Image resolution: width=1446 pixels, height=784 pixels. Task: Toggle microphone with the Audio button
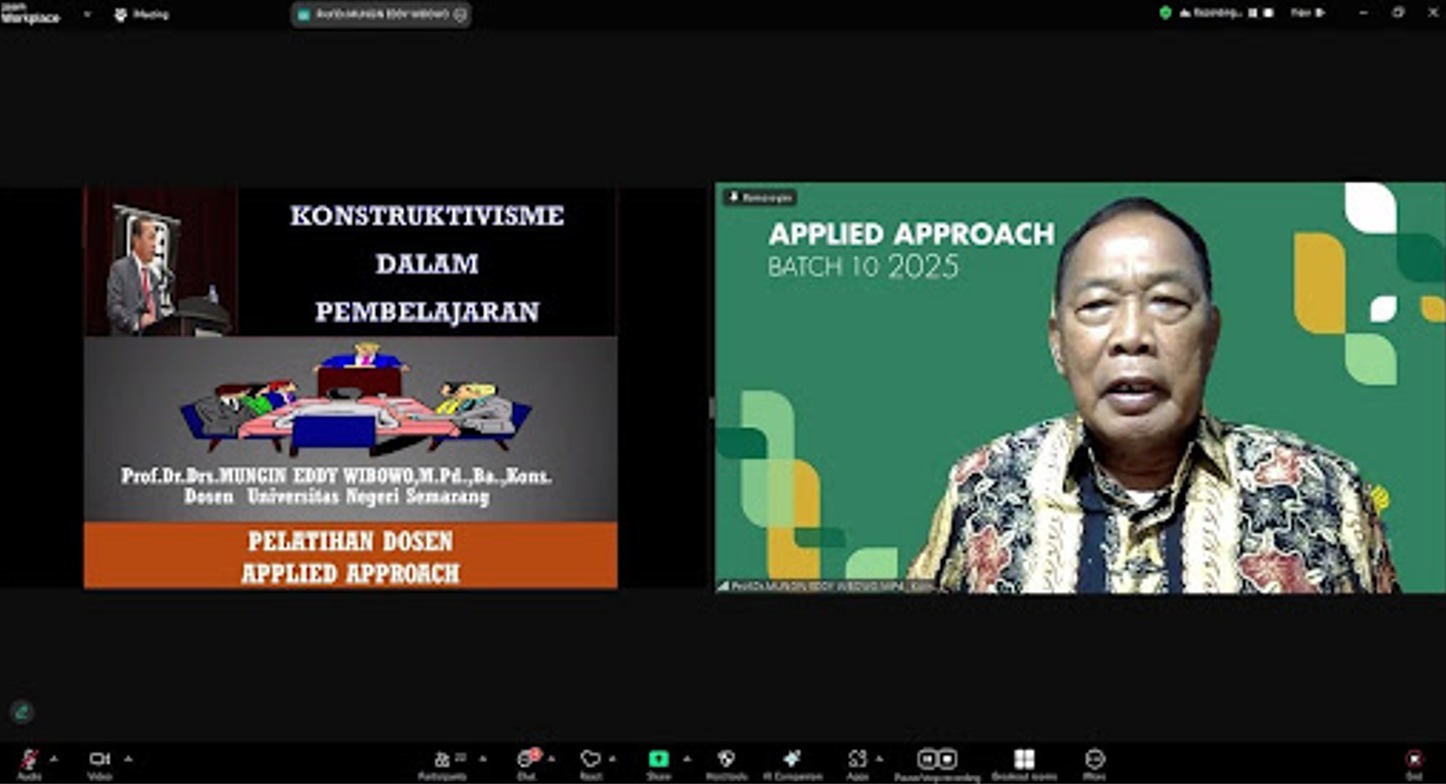[29, 762]
